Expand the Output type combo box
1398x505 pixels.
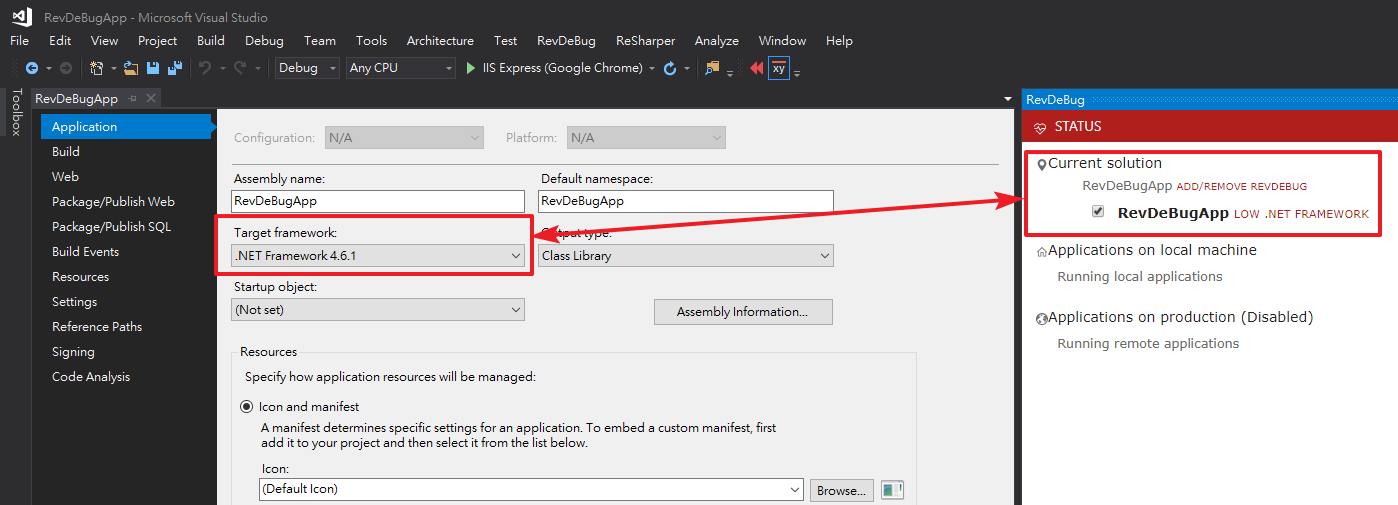(686, 256)
